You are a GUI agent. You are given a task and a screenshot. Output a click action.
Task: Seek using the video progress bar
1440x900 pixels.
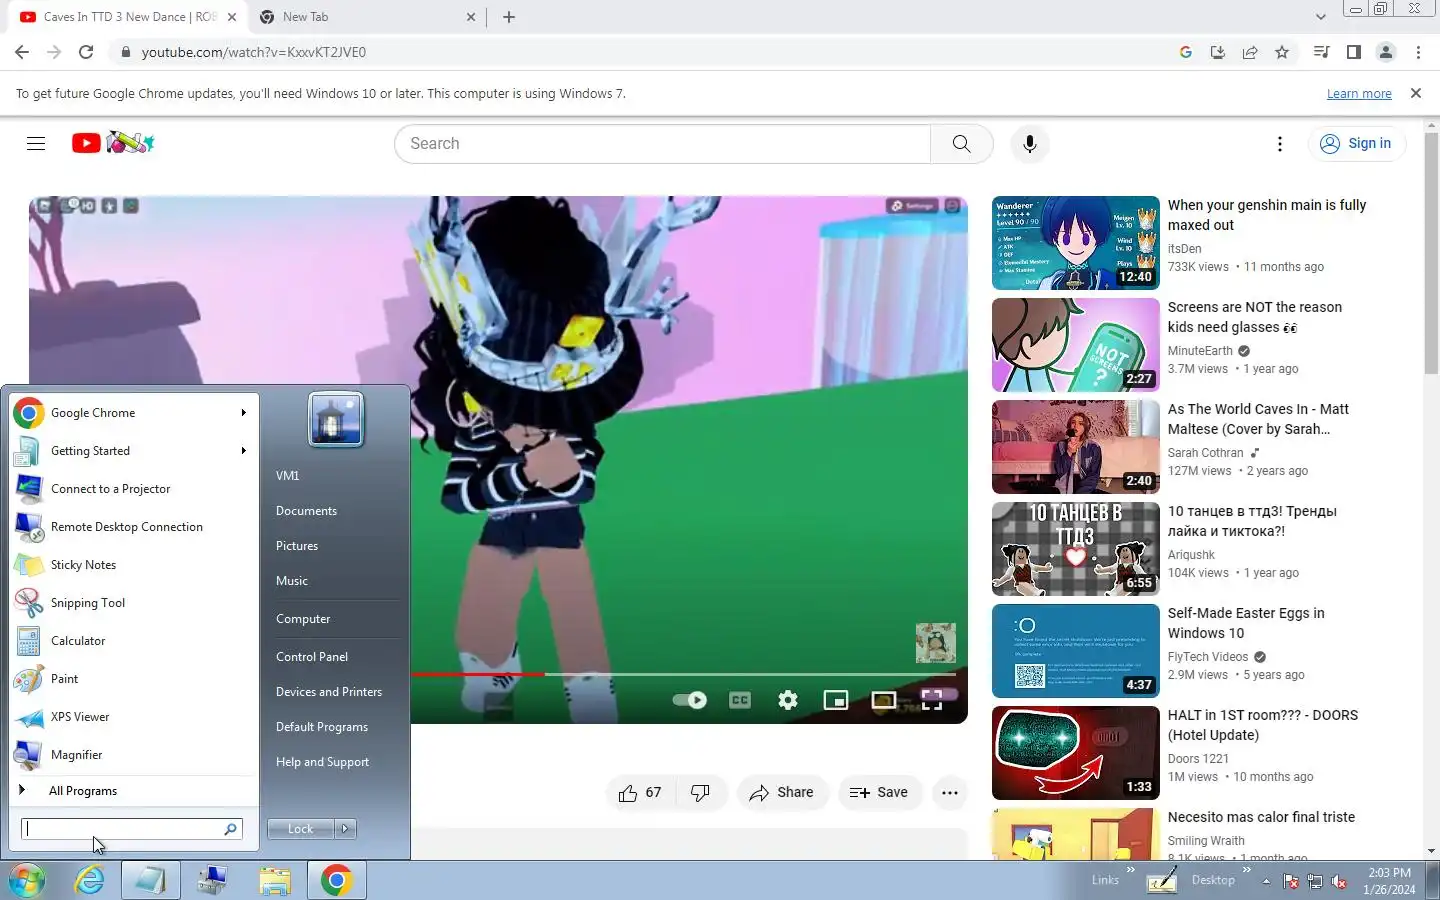pos(684,674)
